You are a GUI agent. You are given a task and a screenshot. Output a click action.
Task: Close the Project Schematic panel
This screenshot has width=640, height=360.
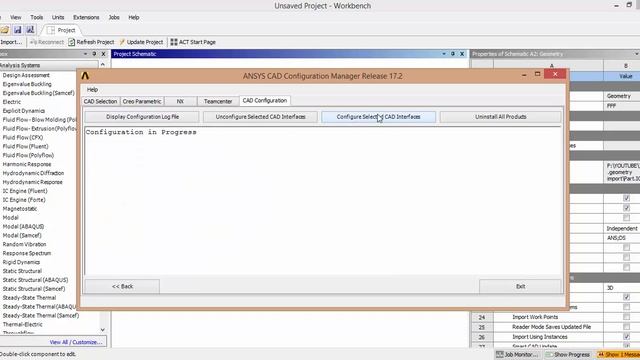click(x=462, y=54)
